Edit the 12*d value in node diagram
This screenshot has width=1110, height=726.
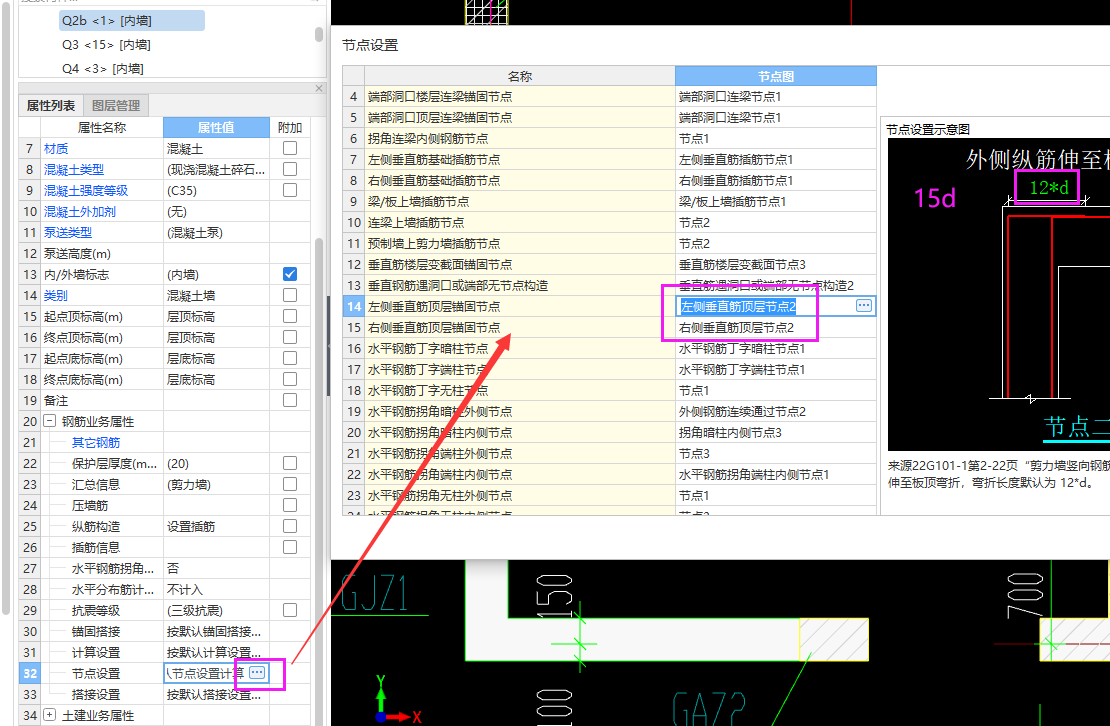1048,188
